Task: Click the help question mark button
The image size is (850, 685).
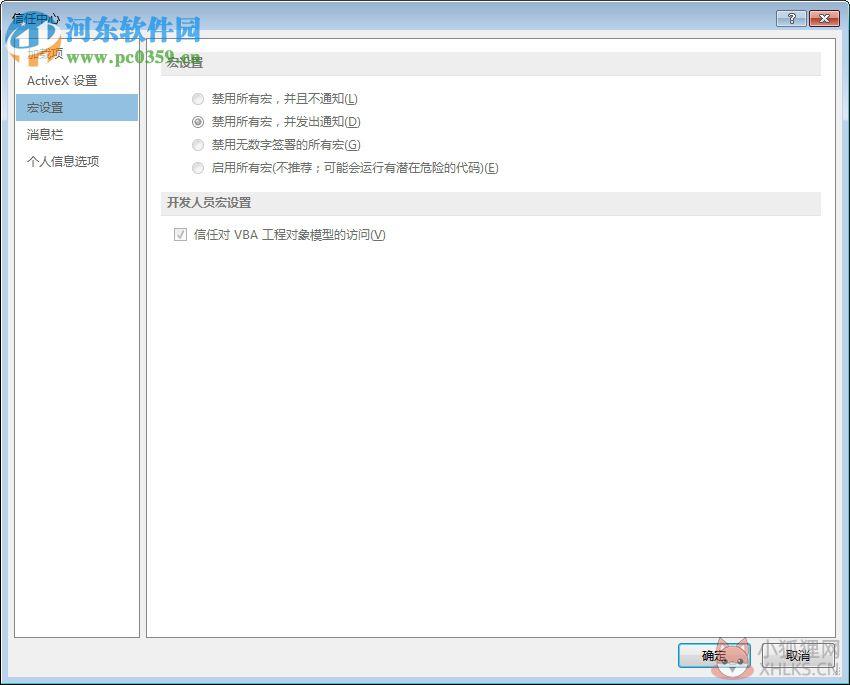Action: pyautogui.click(x=791, y=19)
